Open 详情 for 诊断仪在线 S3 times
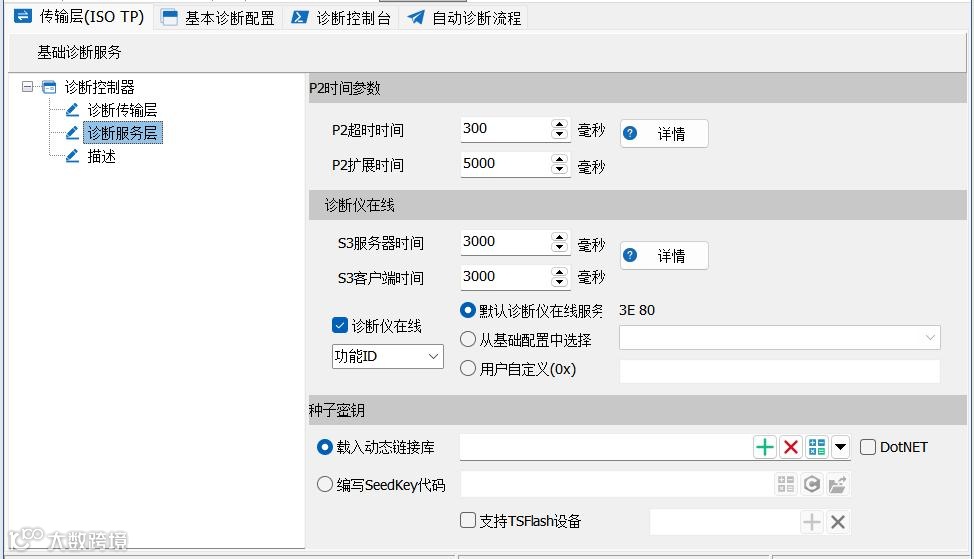This screenshot has height=559, width=974. pos(663,255)
